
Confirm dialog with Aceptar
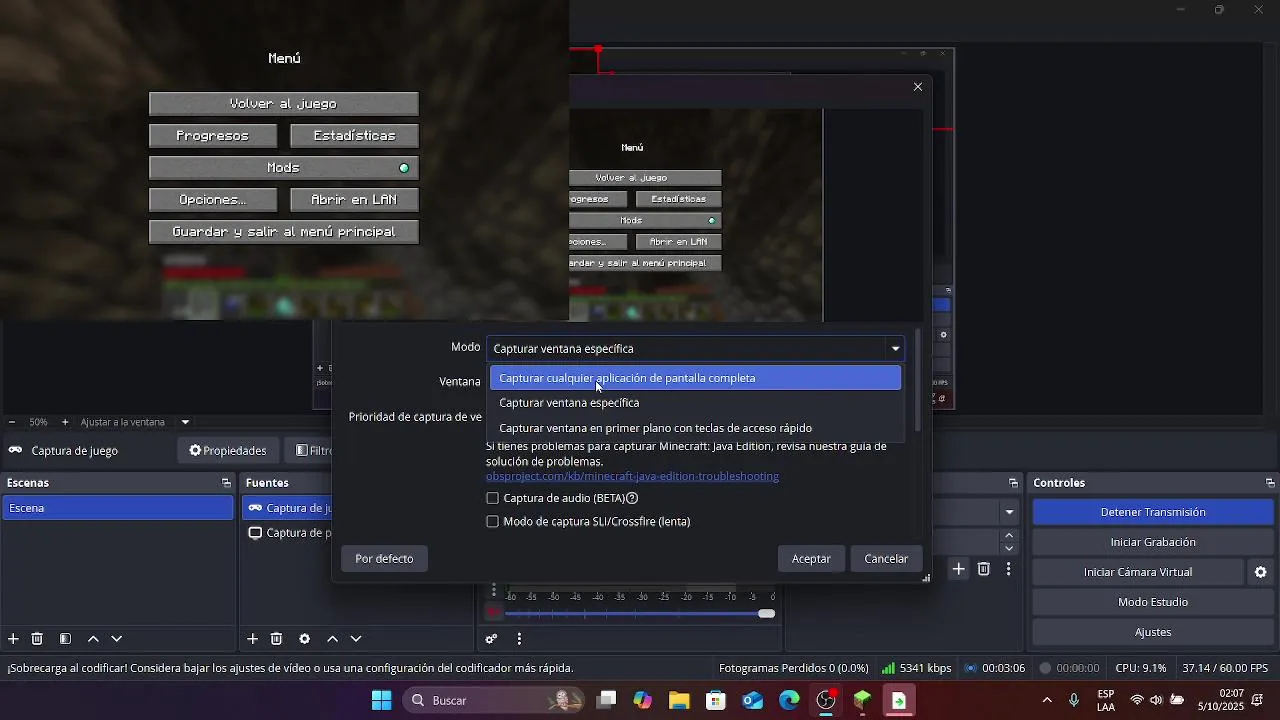coord(811,559)
